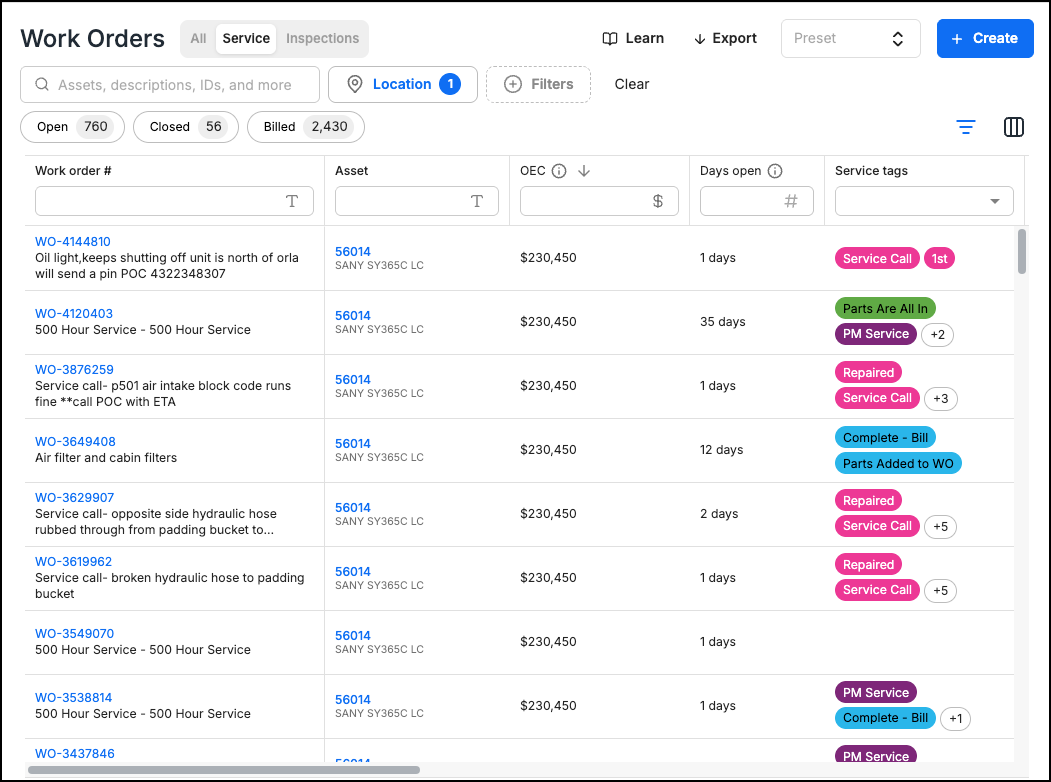Click the Days open column filter field

coord(757,201)
